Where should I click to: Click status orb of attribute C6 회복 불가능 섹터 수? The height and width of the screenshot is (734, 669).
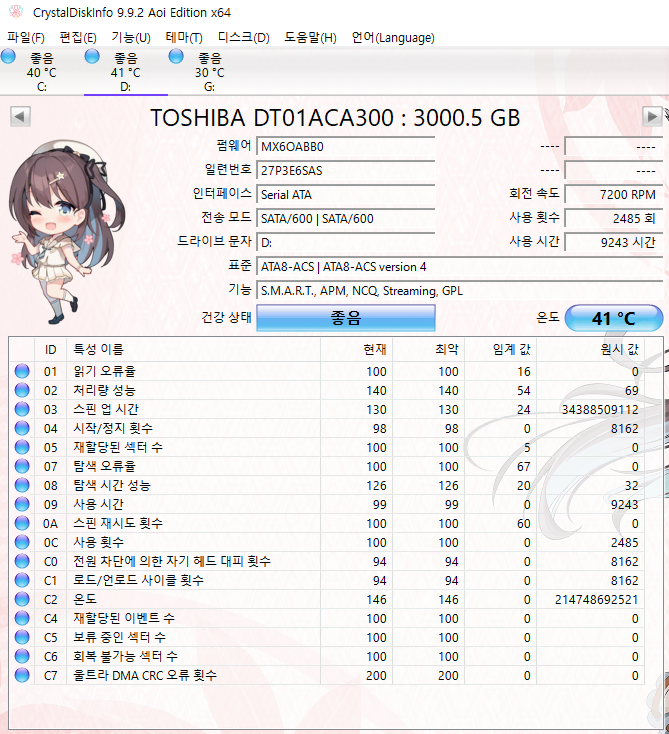coord(22,656)
